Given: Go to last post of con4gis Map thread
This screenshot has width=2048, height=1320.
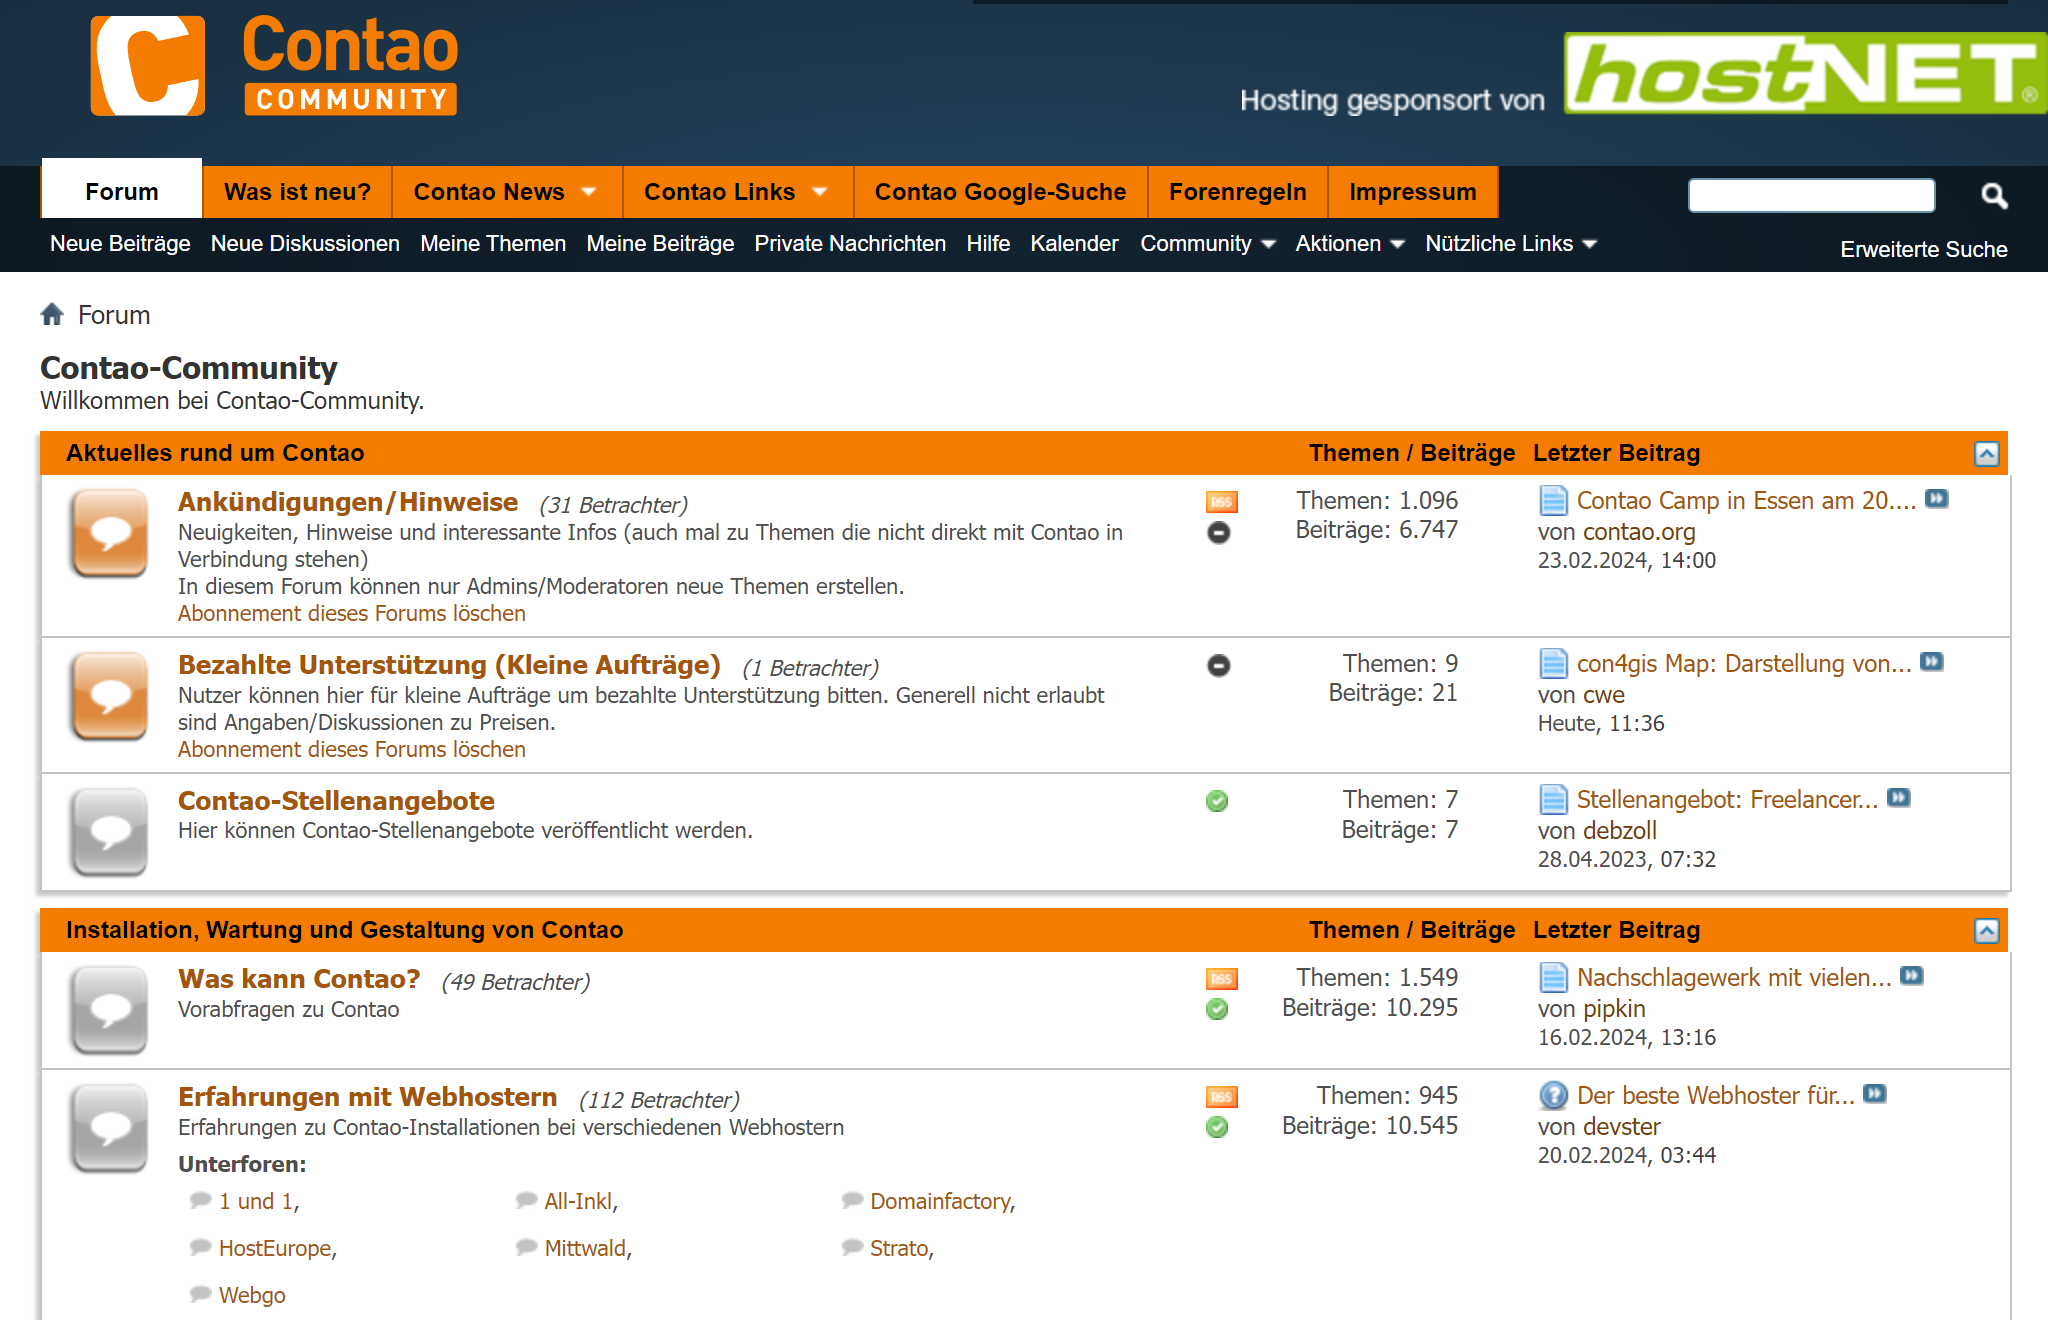Looking at the screenshot, I should pyautogui.click(x=1932, y=662).
